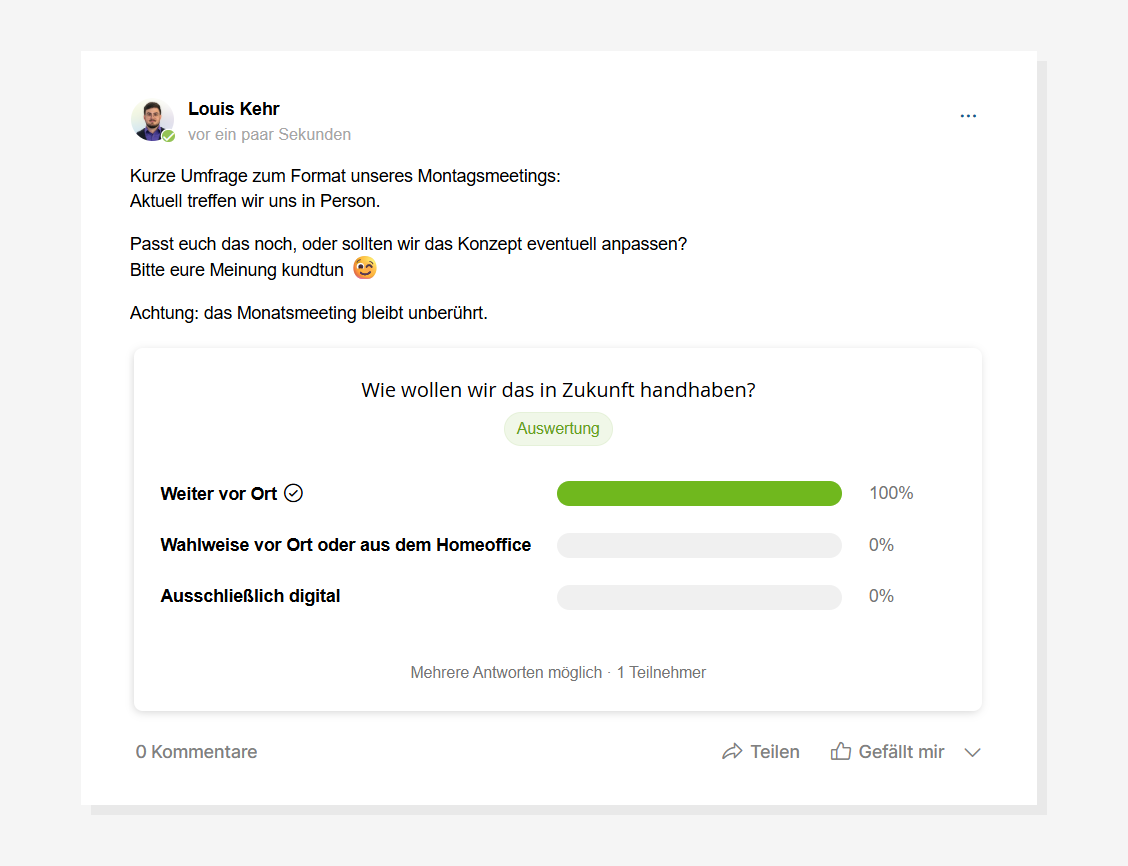
Task: Click the winking emoji in the post
Action: 365,268
